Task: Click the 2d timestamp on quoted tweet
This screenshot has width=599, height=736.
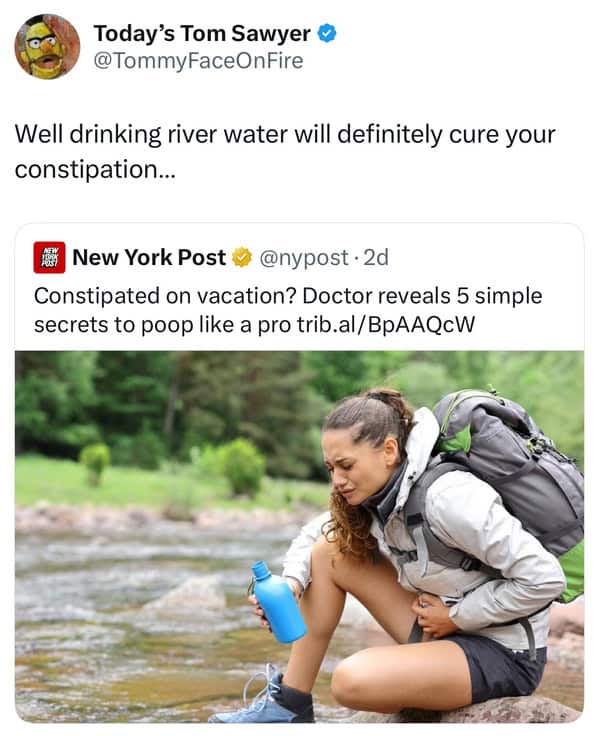Action: [x=376, y=257]
